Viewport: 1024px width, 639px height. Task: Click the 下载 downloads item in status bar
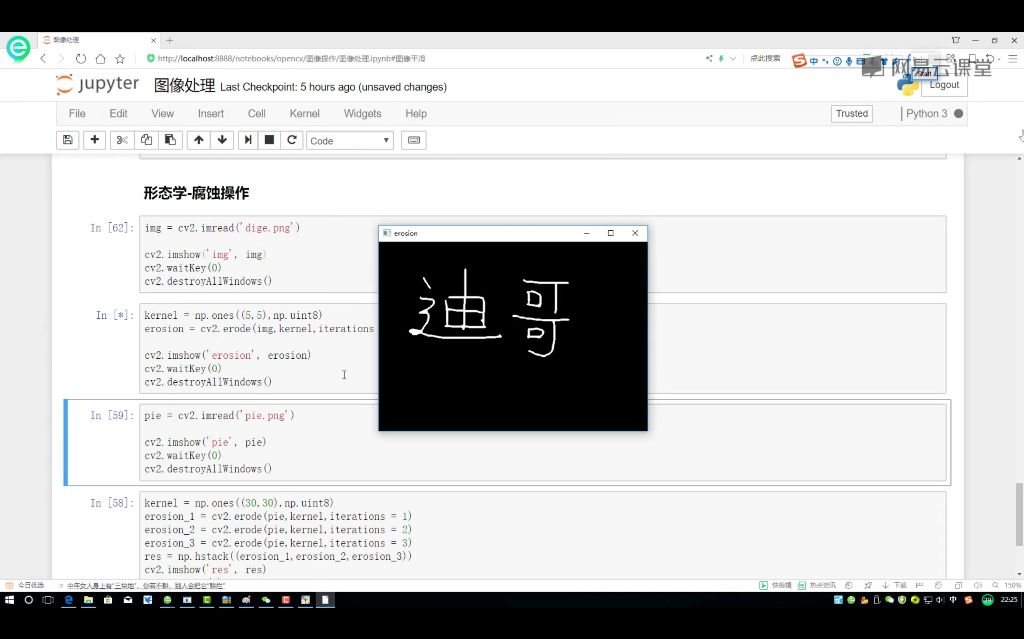click(895, 585)
